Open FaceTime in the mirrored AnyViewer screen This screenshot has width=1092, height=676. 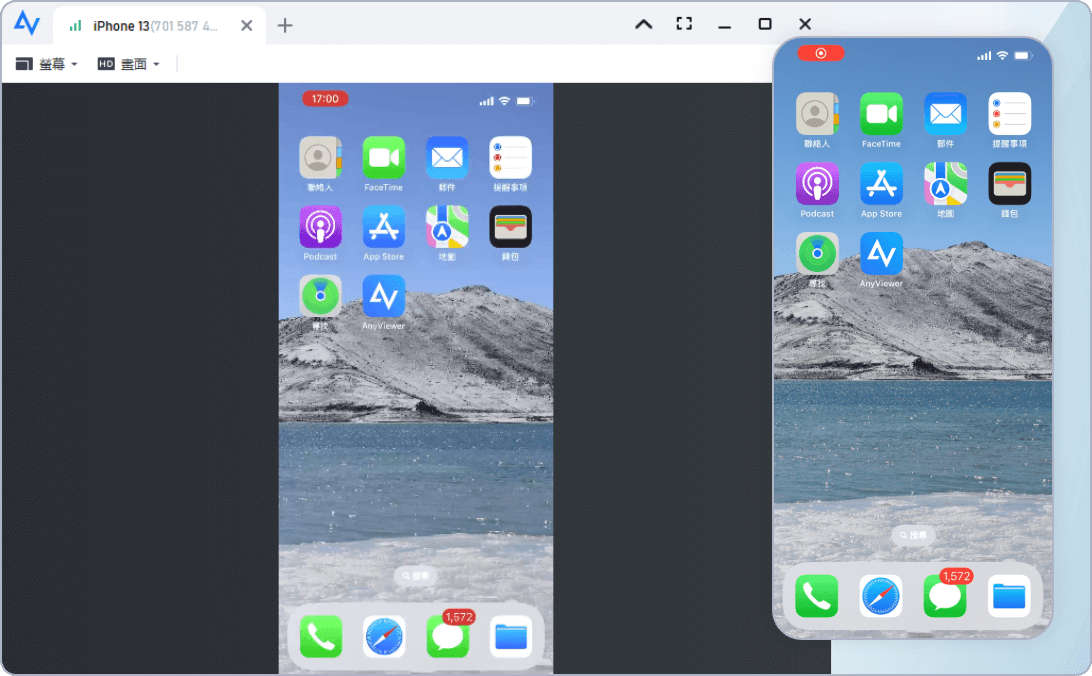click(x=384, y=157)
